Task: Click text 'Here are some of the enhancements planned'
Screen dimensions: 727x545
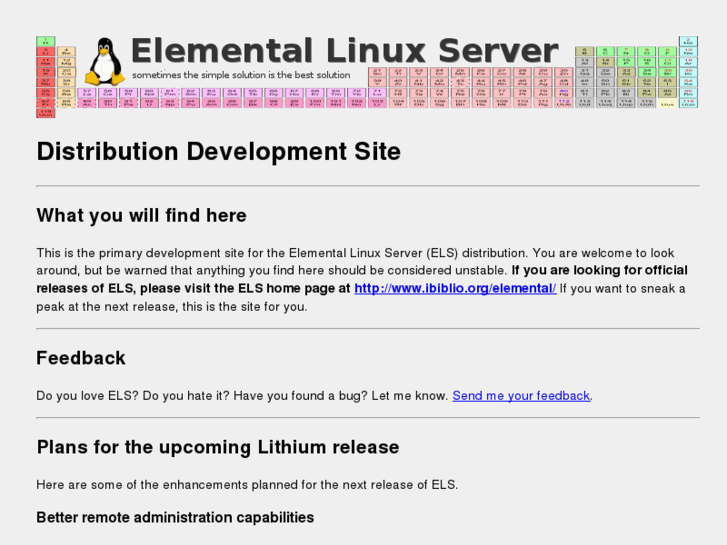Action: tap(167, 485)
